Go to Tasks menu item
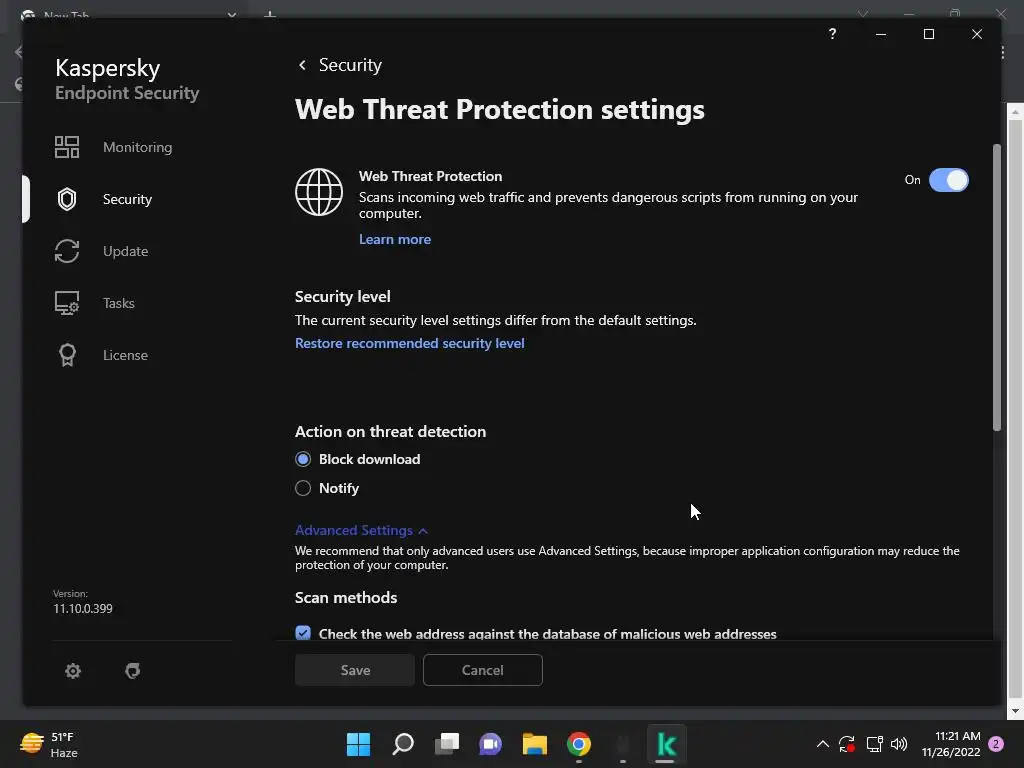1024x768 pixels. point(118,303)
